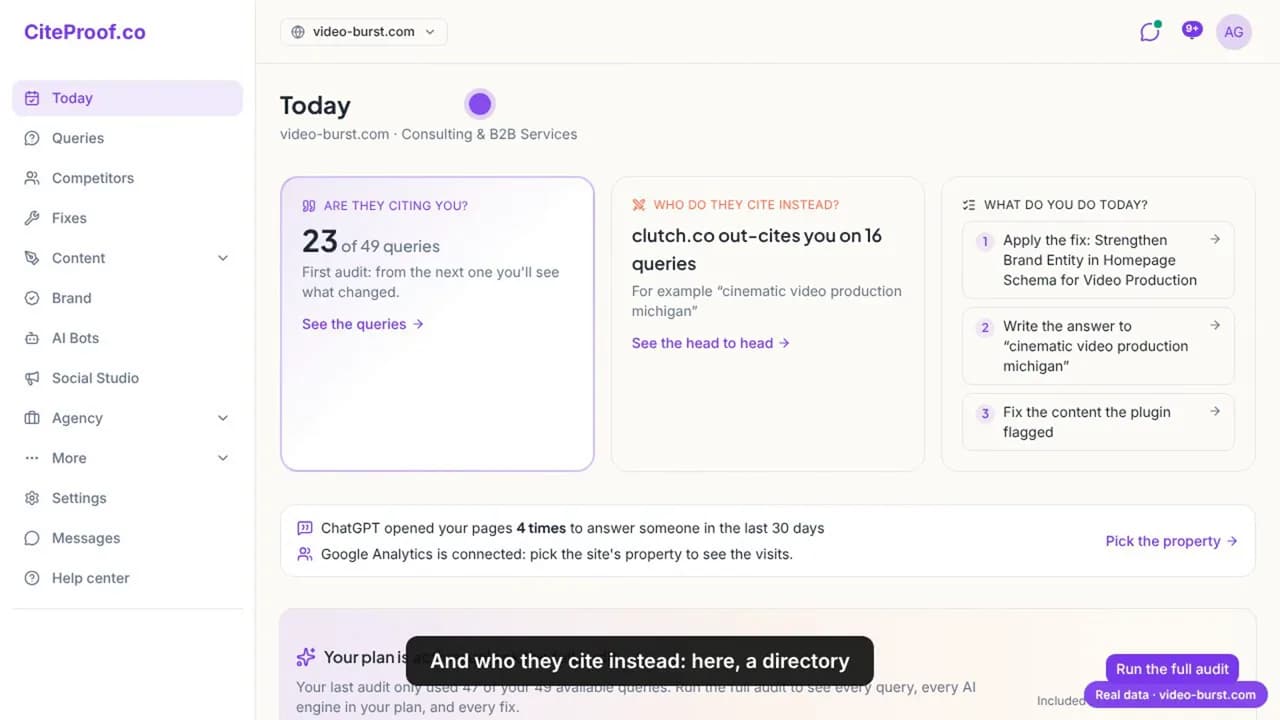Screen dimensions: 1280x720
Task: Follow the "See the queries" link
Action: coord(363,324)
